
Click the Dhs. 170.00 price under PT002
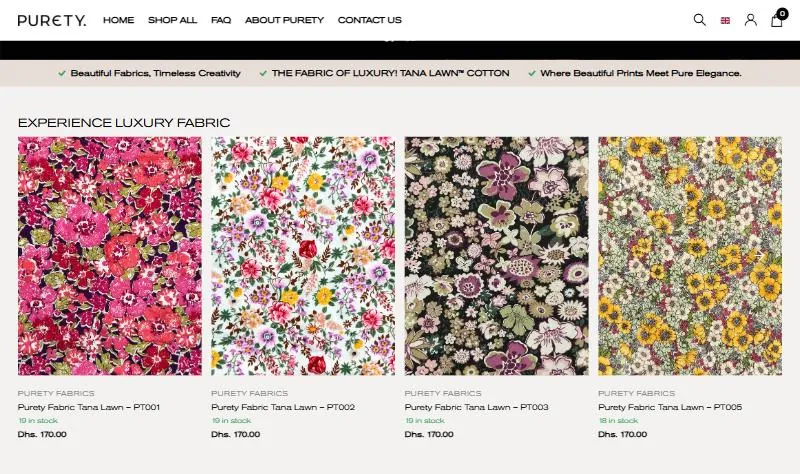point(236,435)
